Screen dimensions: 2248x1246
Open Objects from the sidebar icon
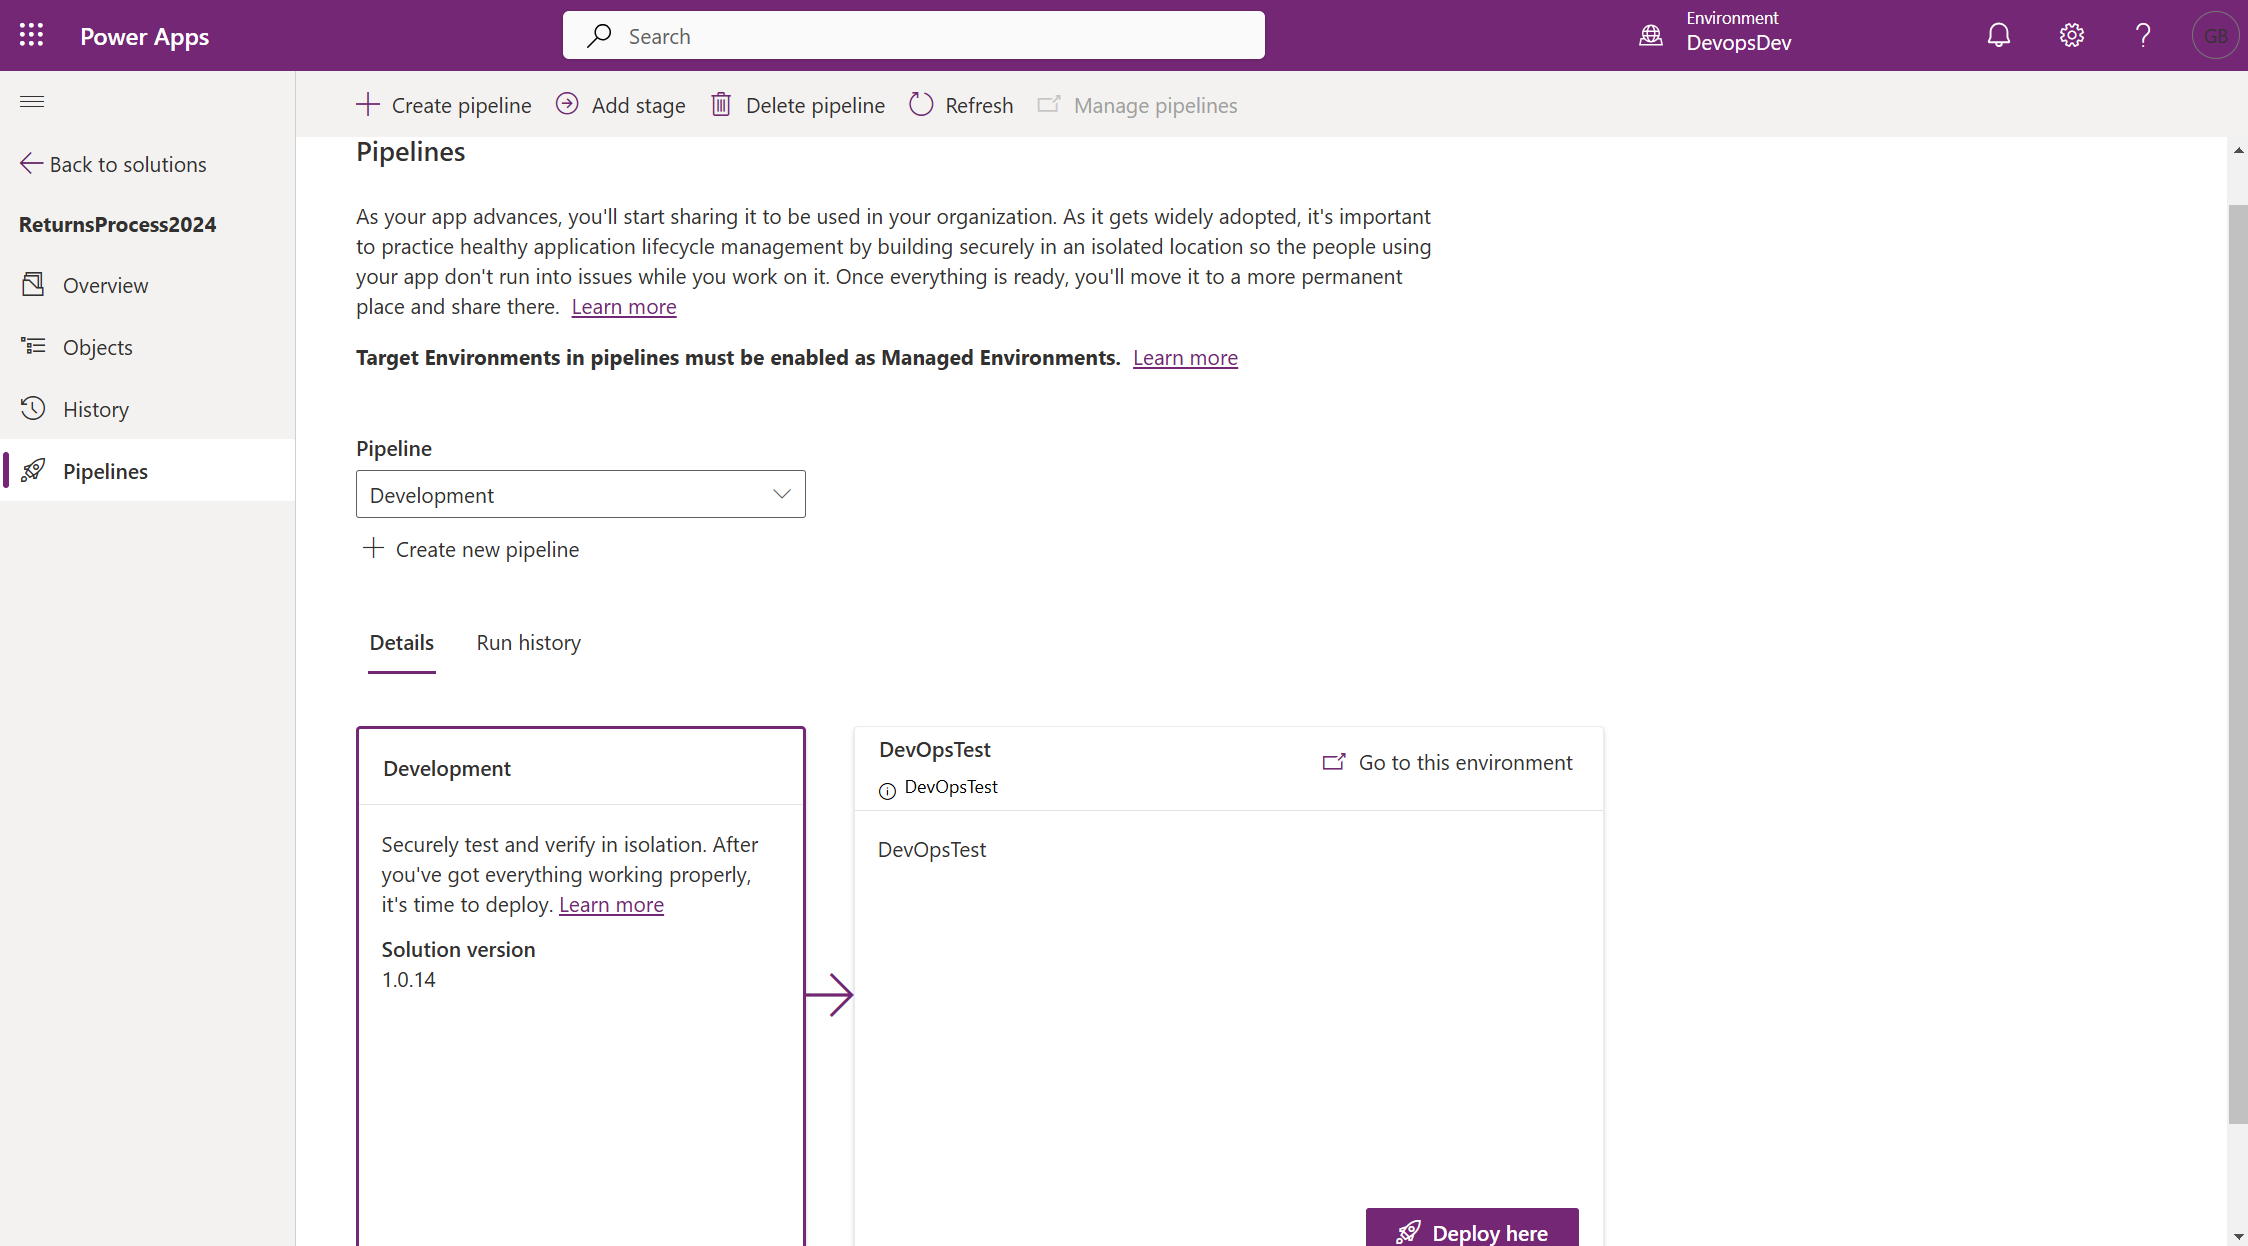pos(34,346)
